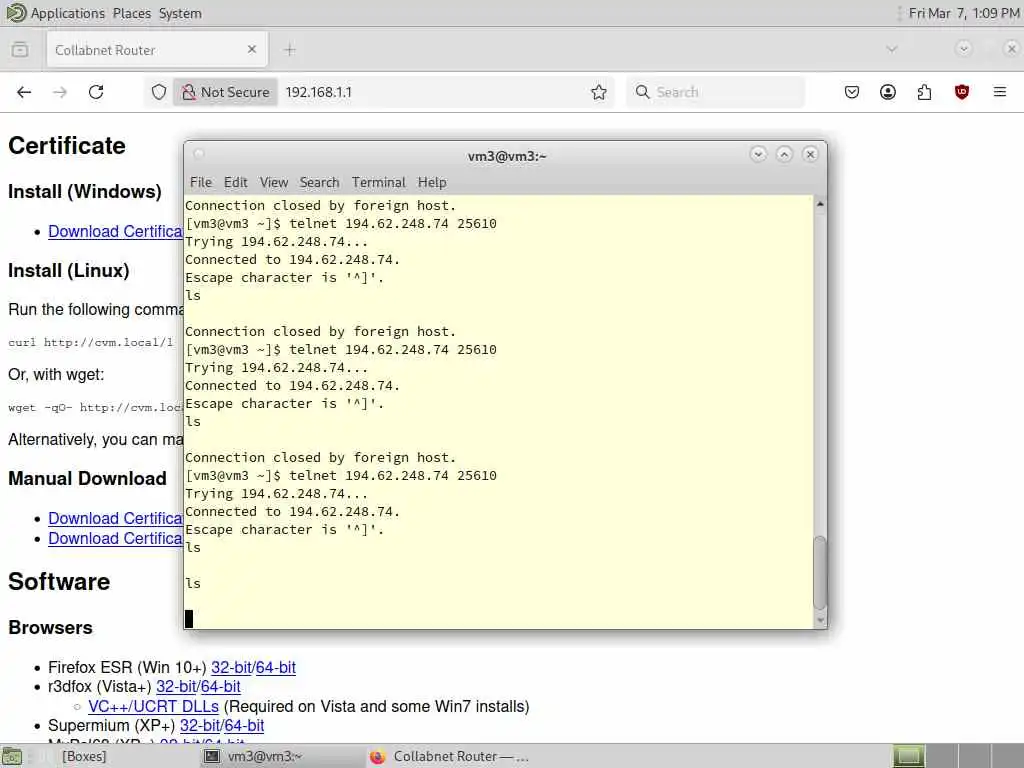
Task: Close the vm3@vm3 terminal window
Action: pyautogui.click(x=810, y=154)
